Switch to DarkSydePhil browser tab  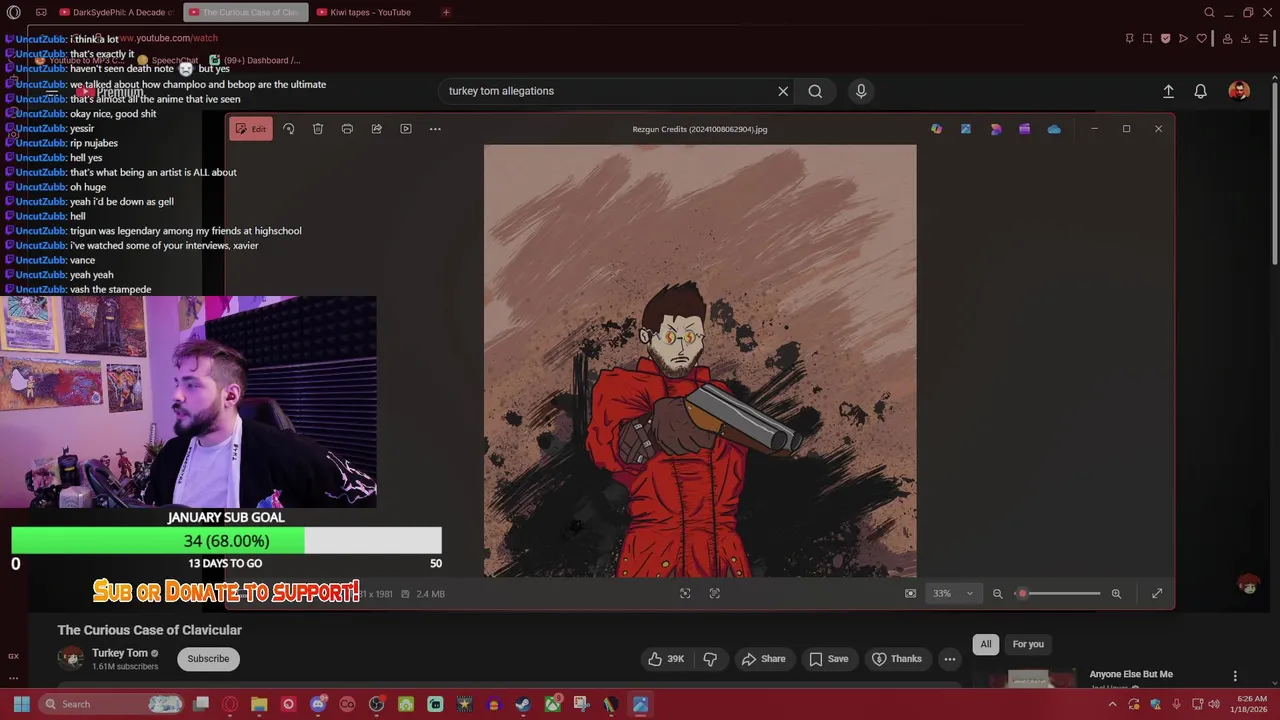pos(117,12)
